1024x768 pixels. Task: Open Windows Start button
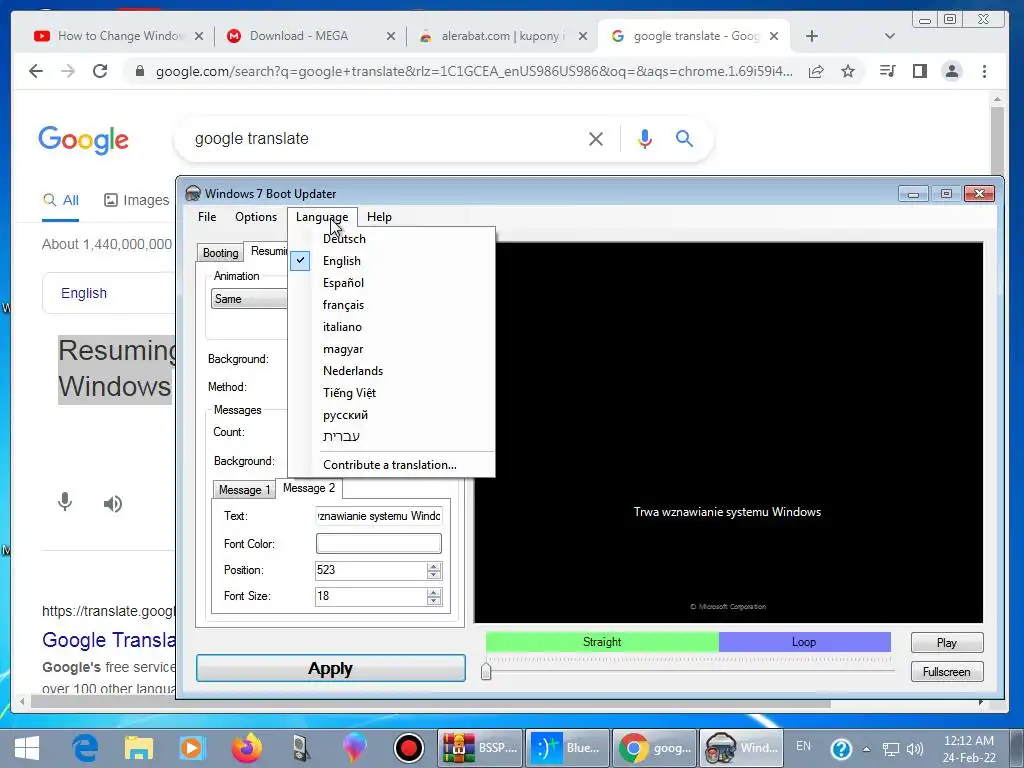tap(27, 748)
